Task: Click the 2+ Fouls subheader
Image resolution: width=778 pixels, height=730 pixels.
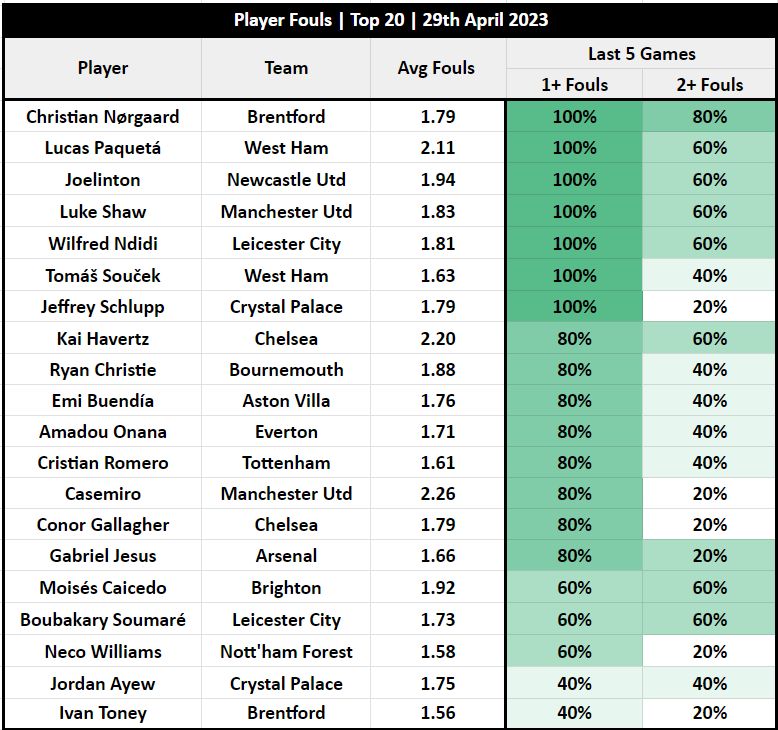Action: pos(709,84)
